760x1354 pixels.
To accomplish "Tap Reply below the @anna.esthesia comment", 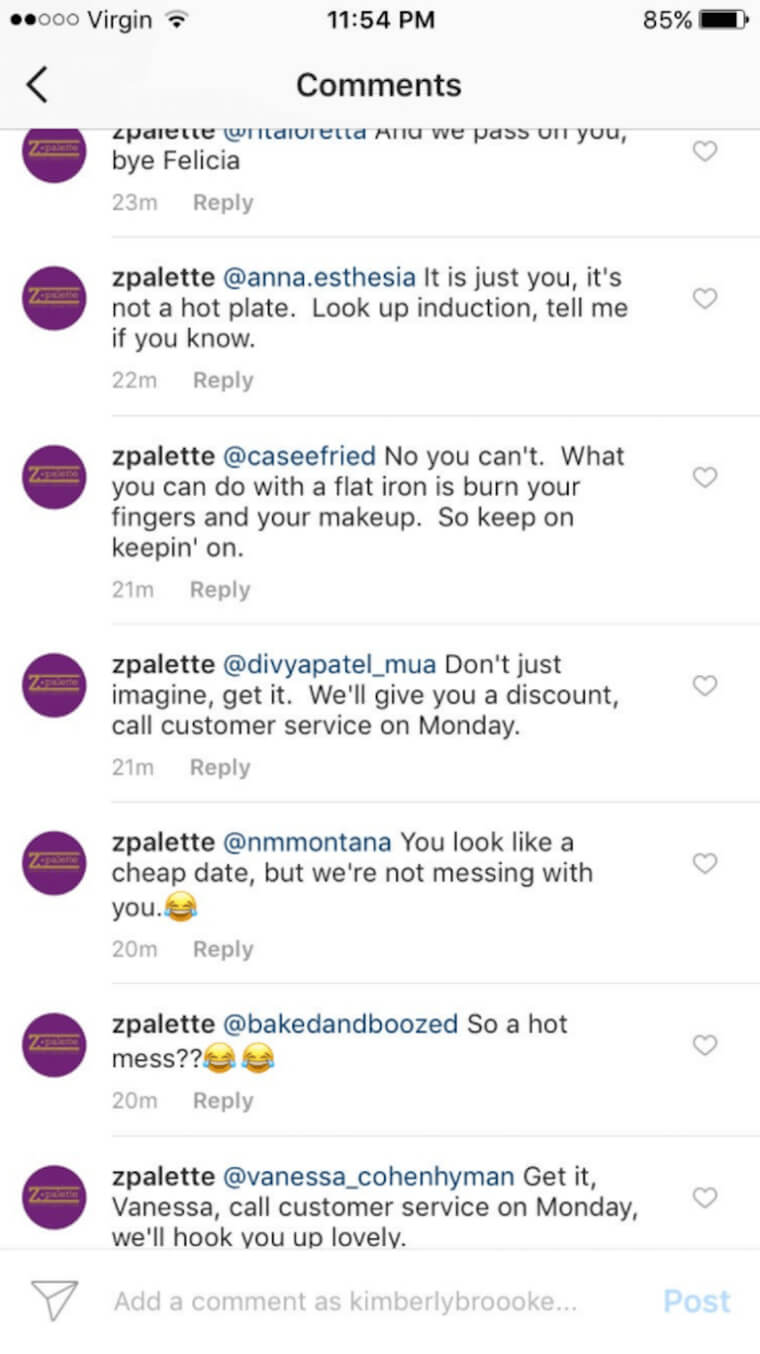I will (222, 380).
